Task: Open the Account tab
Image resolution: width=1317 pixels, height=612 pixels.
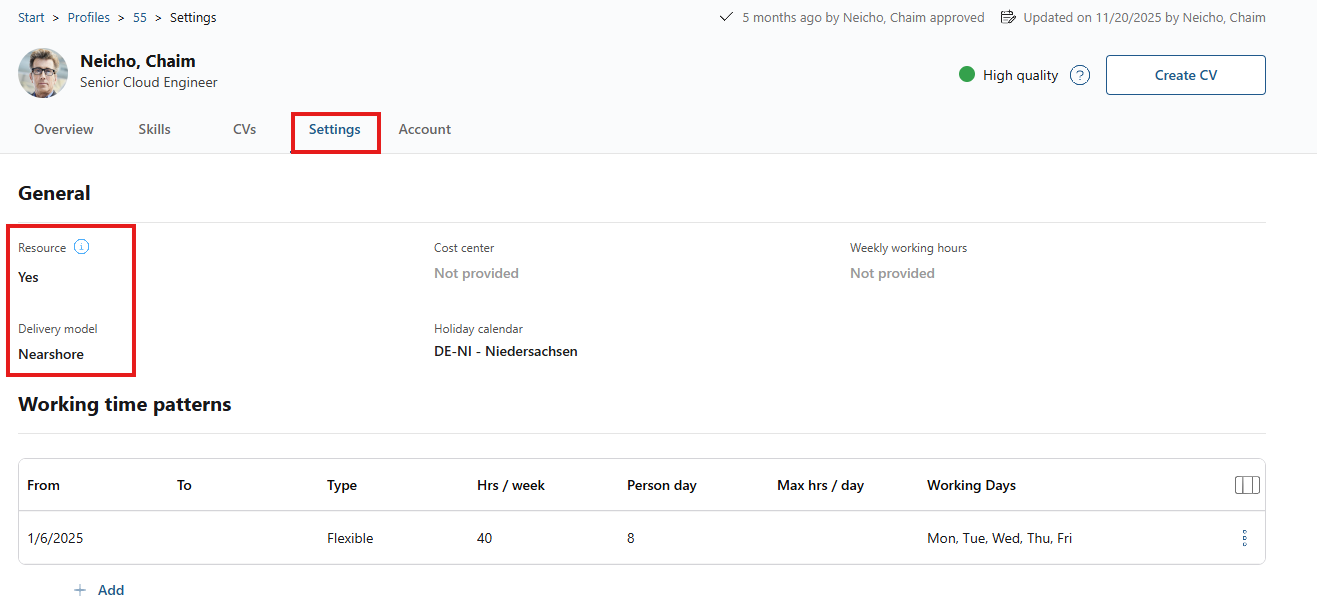Action: pyautogui.click(x=425, y=129)
